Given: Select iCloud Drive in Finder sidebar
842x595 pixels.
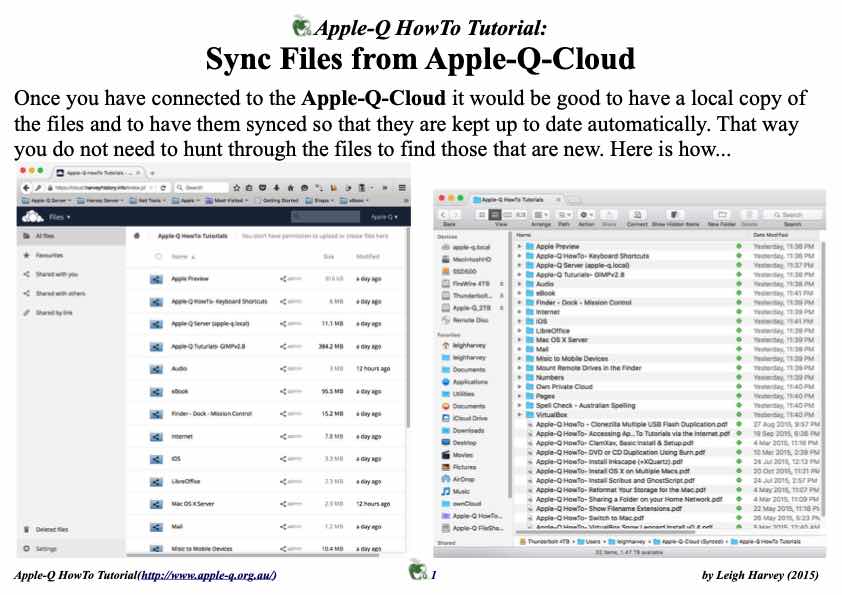Looking at the screenshot, I should (464, 418).
